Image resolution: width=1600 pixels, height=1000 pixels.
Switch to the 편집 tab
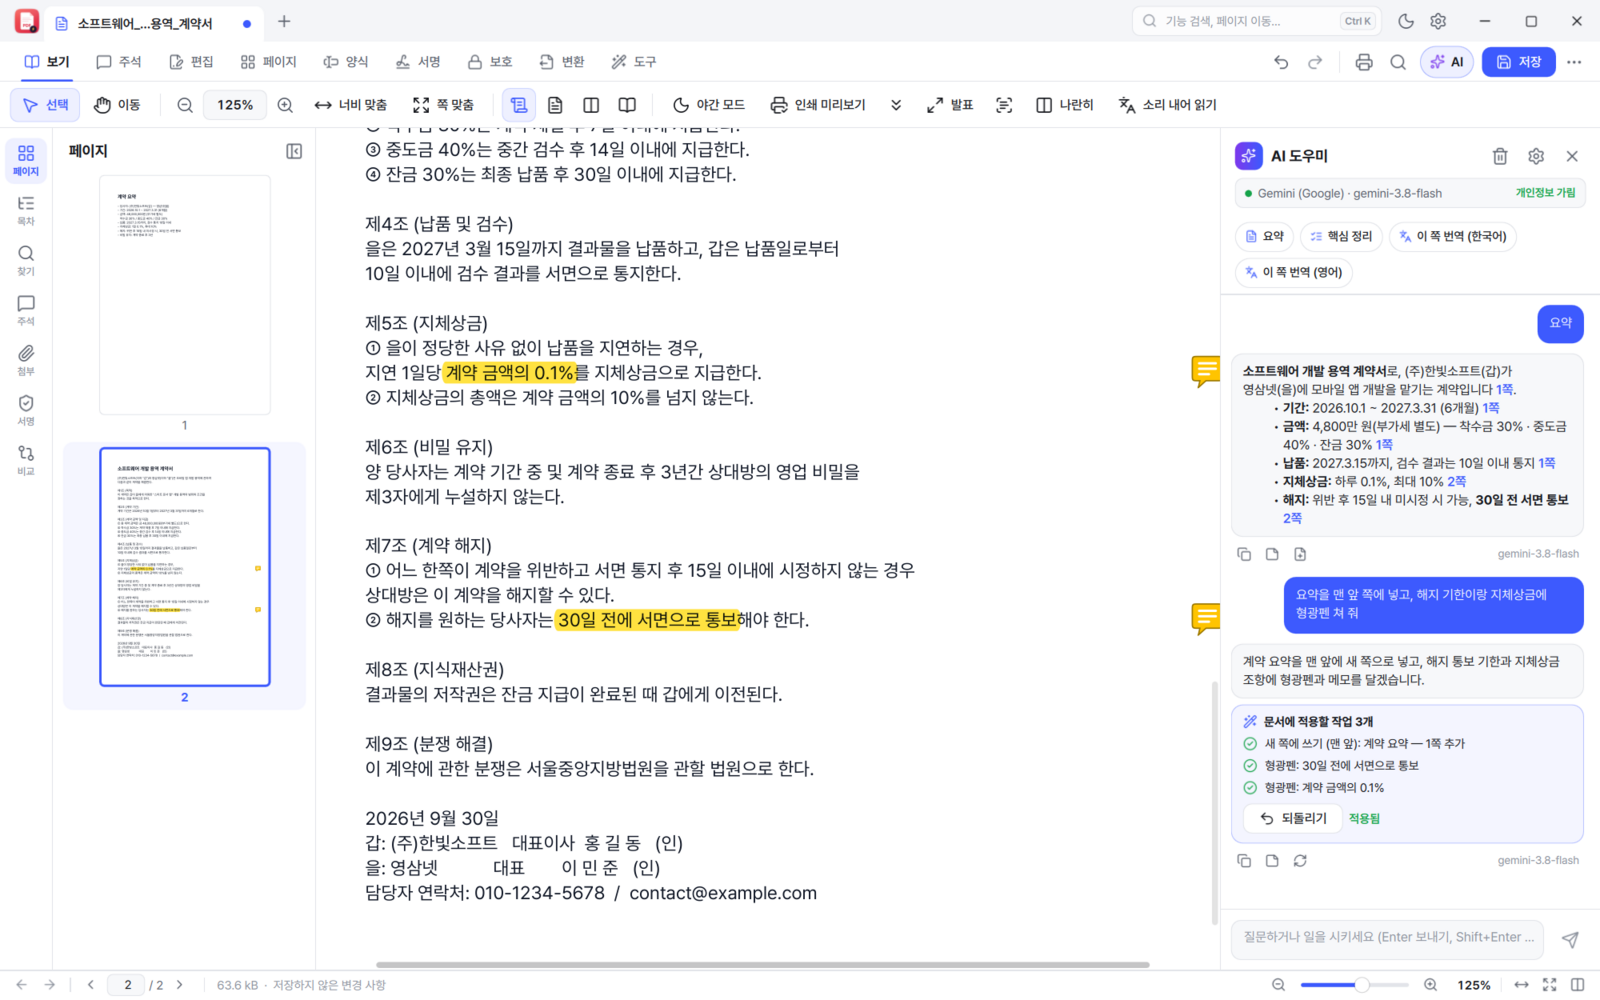pos(190,62)
